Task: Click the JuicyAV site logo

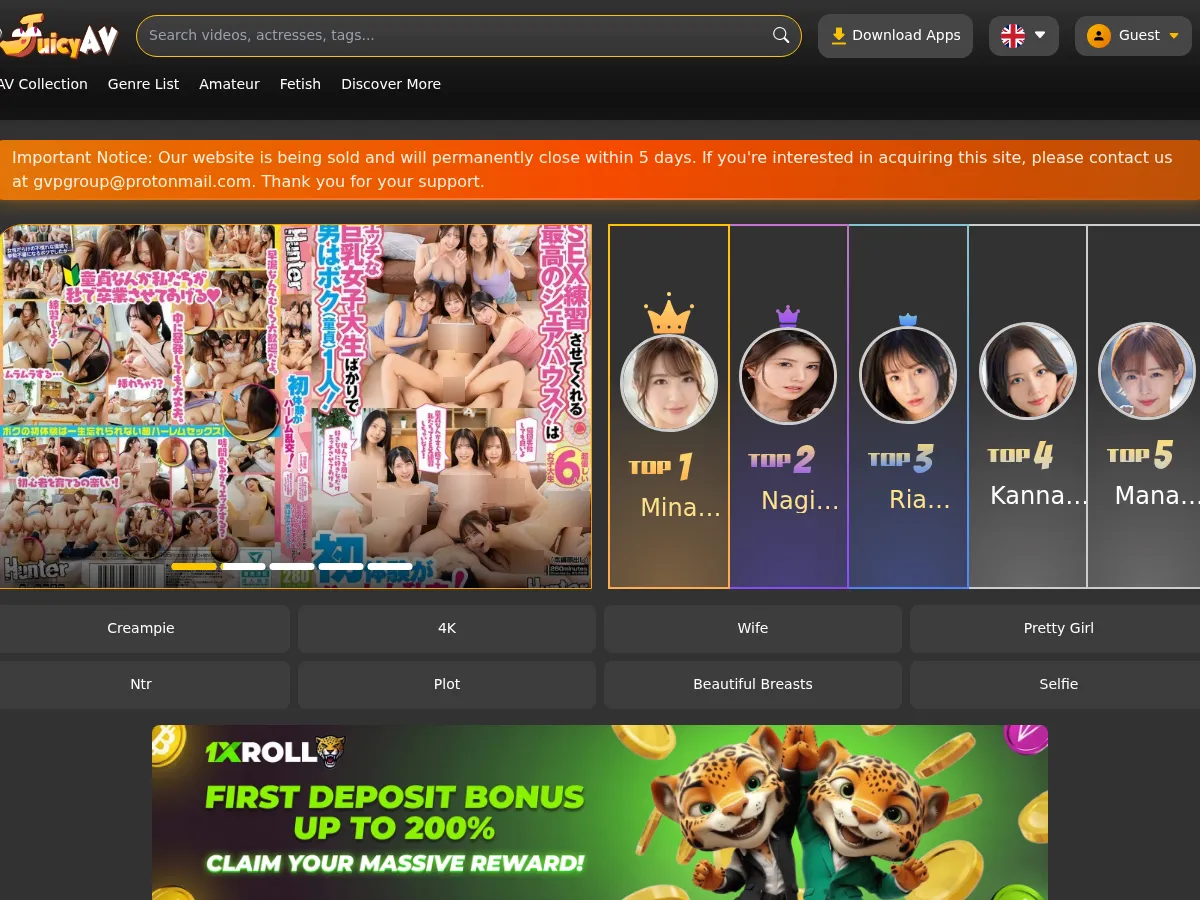Action: click(x=58, y=36)
